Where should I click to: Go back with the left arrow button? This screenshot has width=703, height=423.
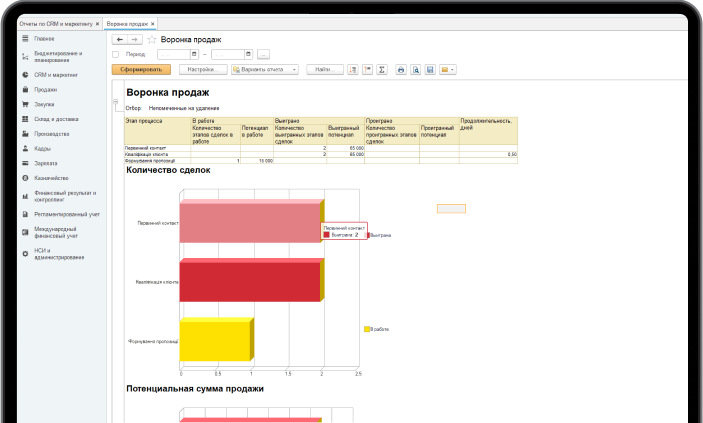[x=119, y=39]
